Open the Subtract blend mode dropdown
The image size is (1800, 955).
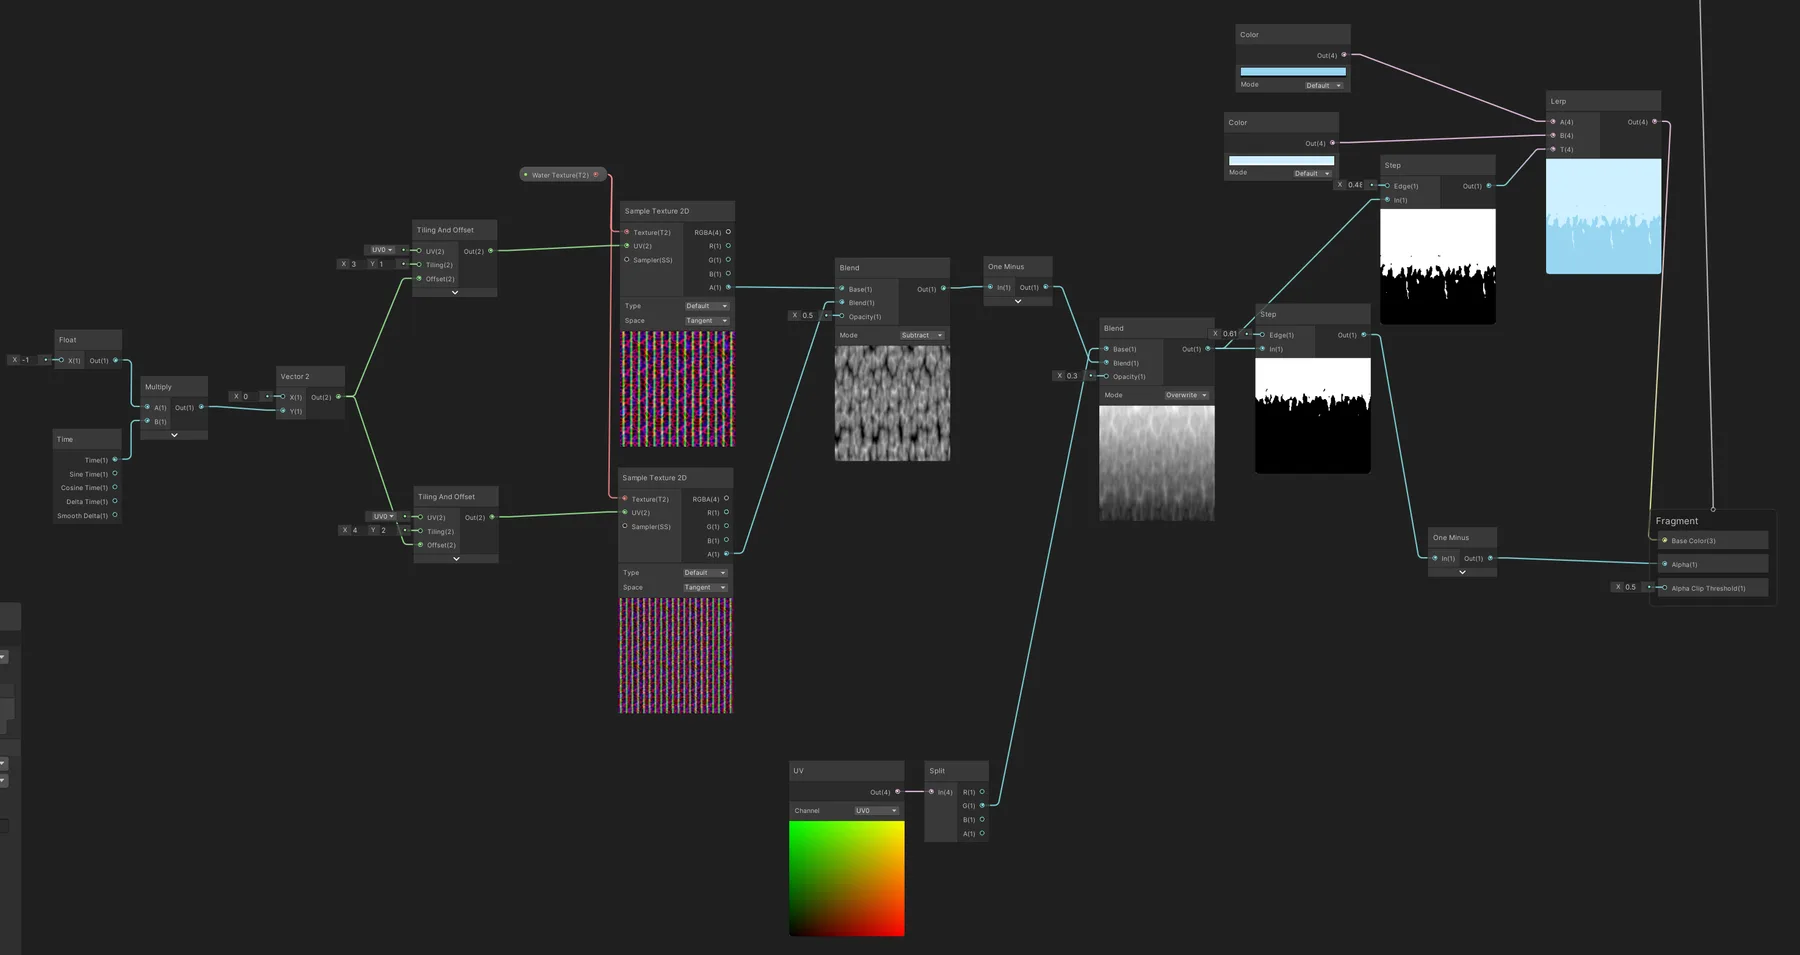pyautogui.click(x=921, y=335)
